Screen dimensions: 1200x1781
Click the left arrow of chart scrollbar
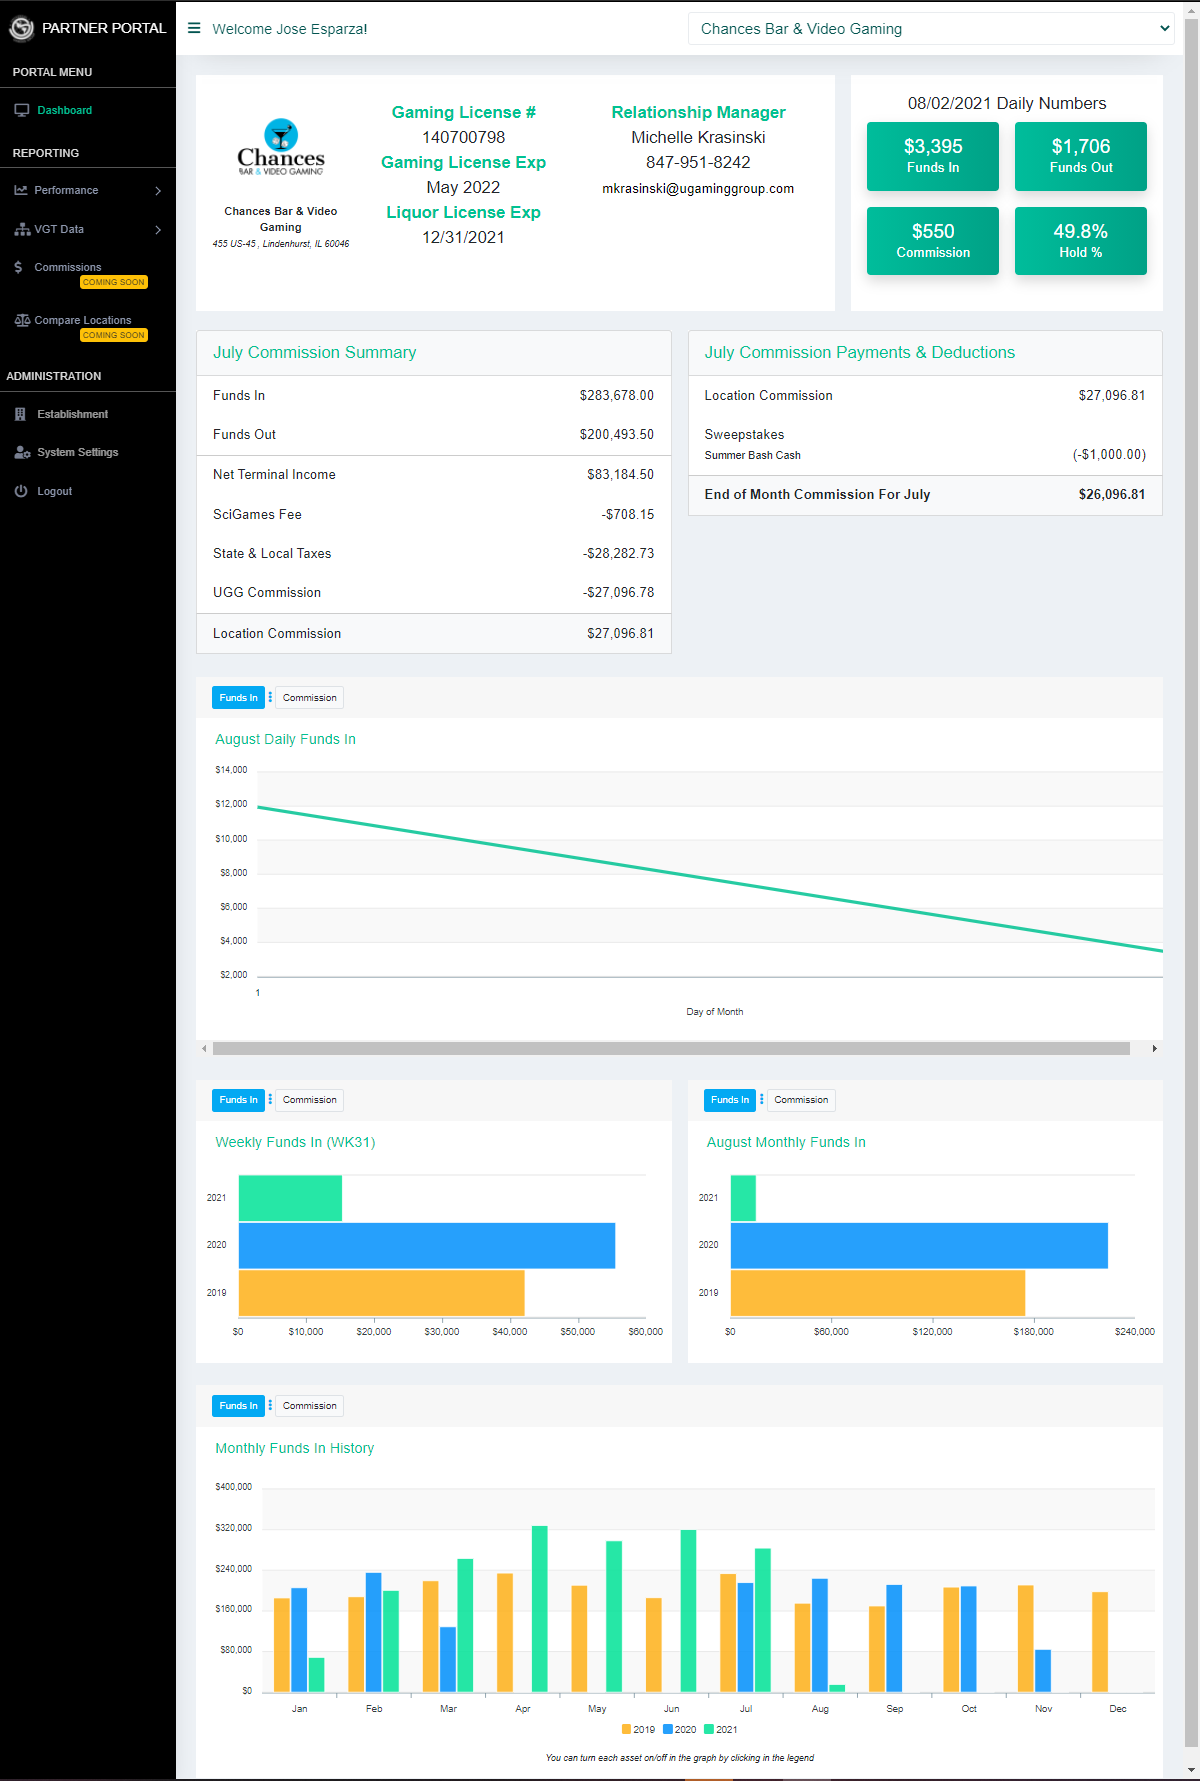point(204,1048)
